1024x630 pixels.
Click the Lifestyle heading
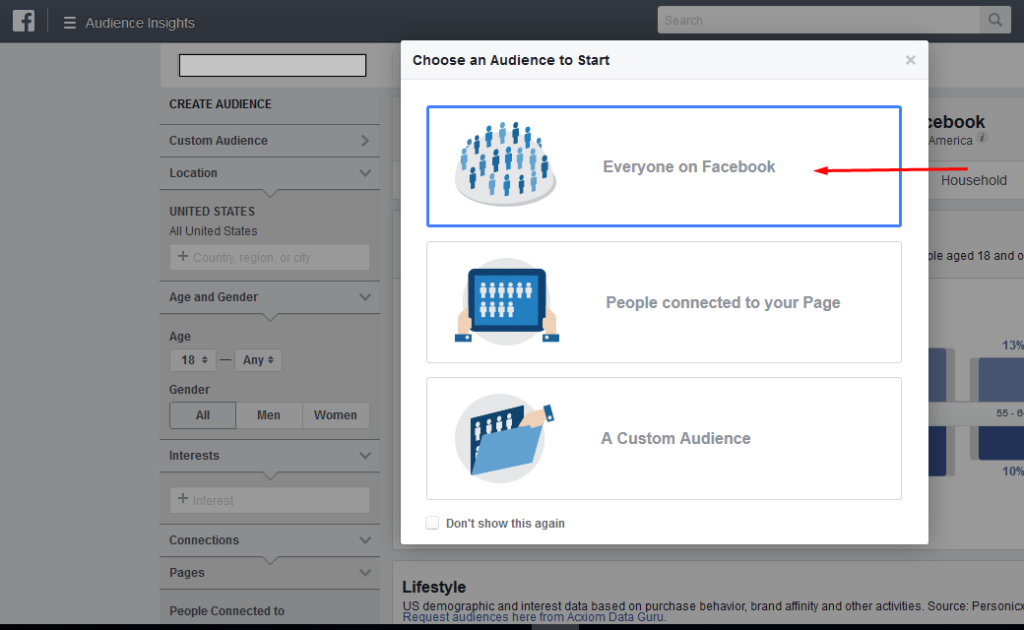[x=434, y=587]
